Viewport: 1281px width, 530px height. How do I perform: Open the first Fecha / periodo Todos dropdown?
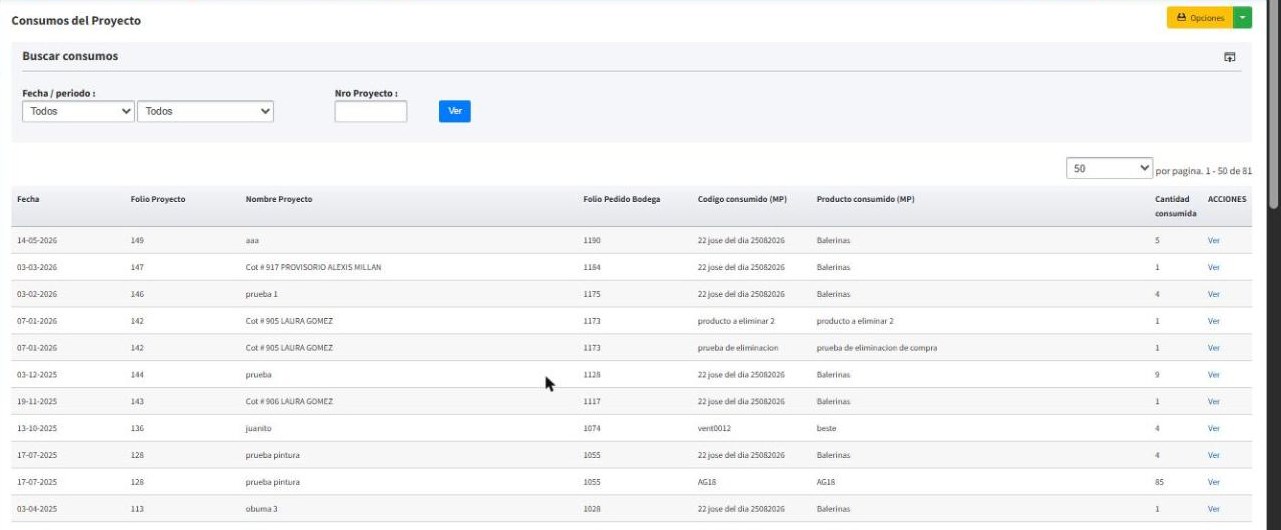tap(78, 111)
